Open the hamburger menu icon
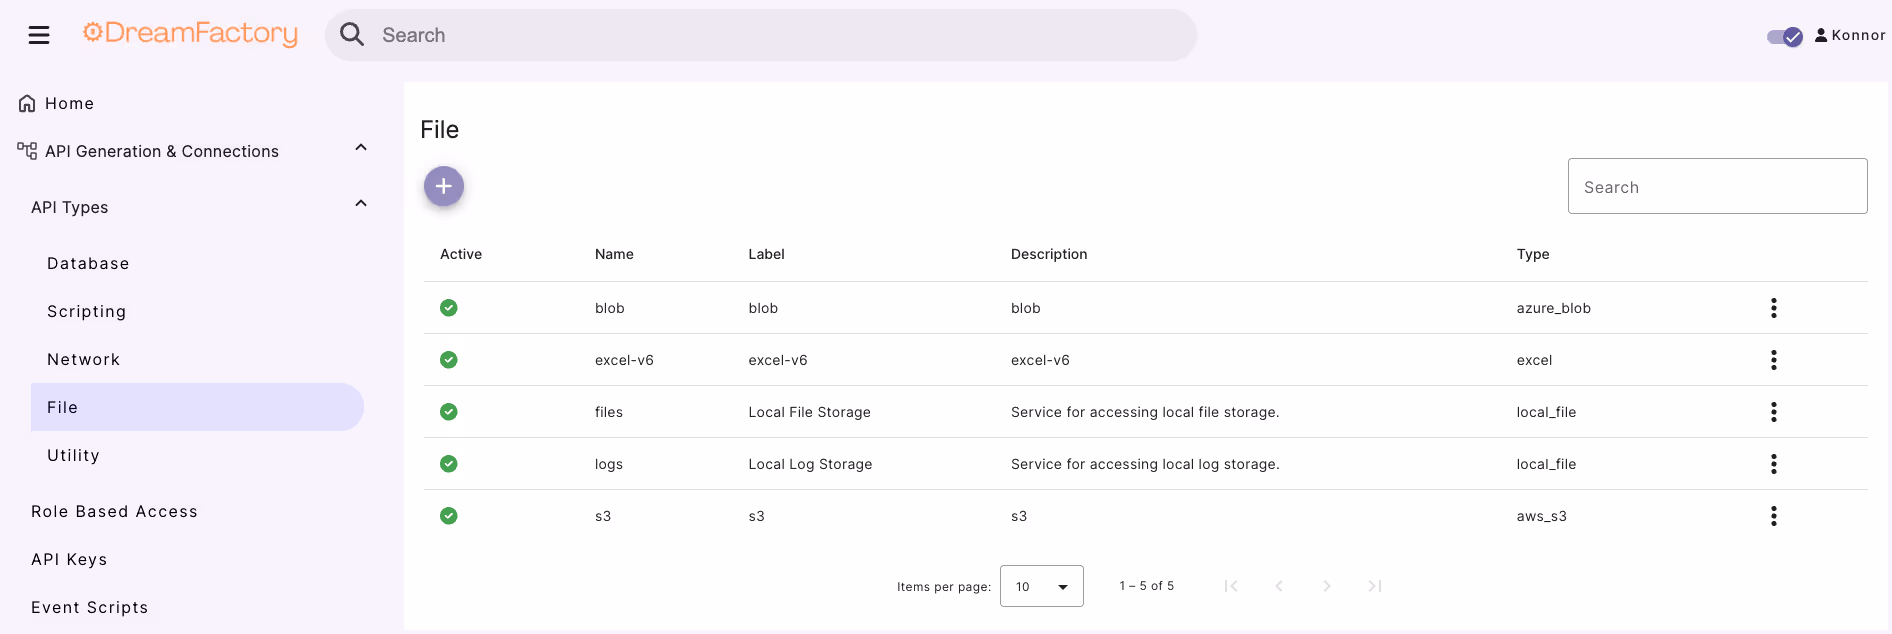This screenshot has height=634, width=1892. 39,35
